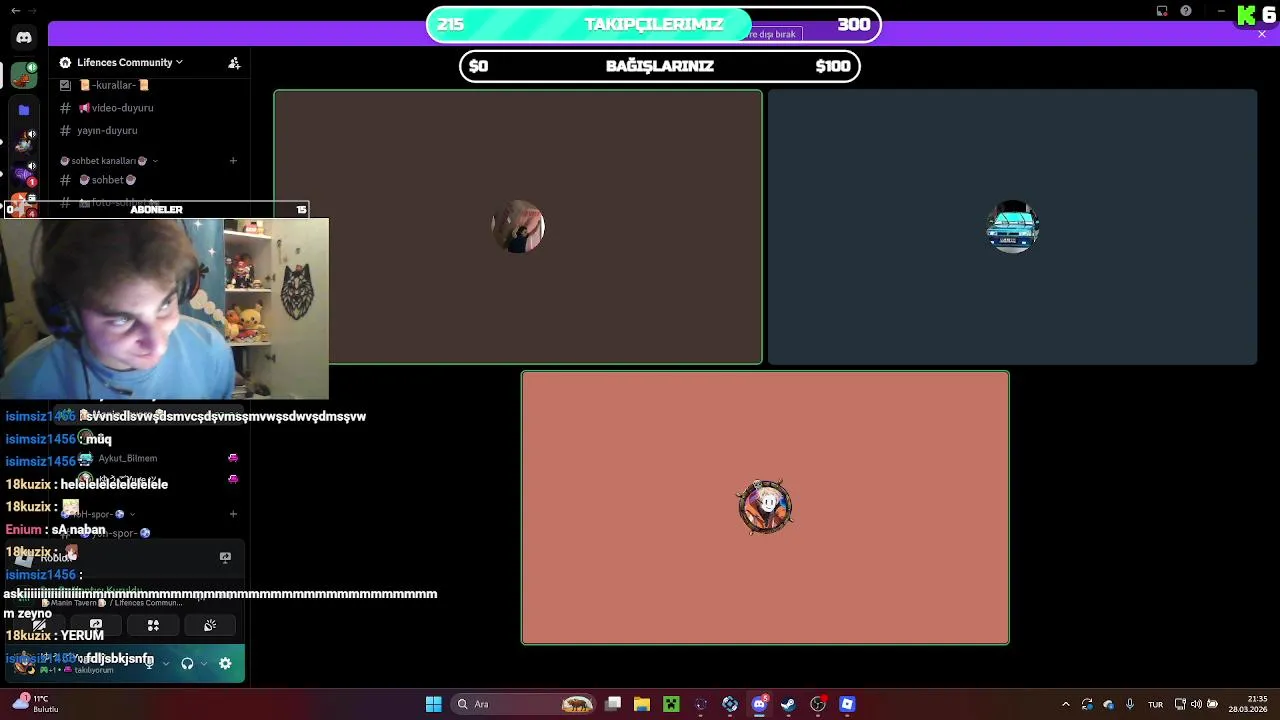The width and height of the screenshot is (1280, 720).
Task: Toggle the microphone mute button
Action: 149,663
